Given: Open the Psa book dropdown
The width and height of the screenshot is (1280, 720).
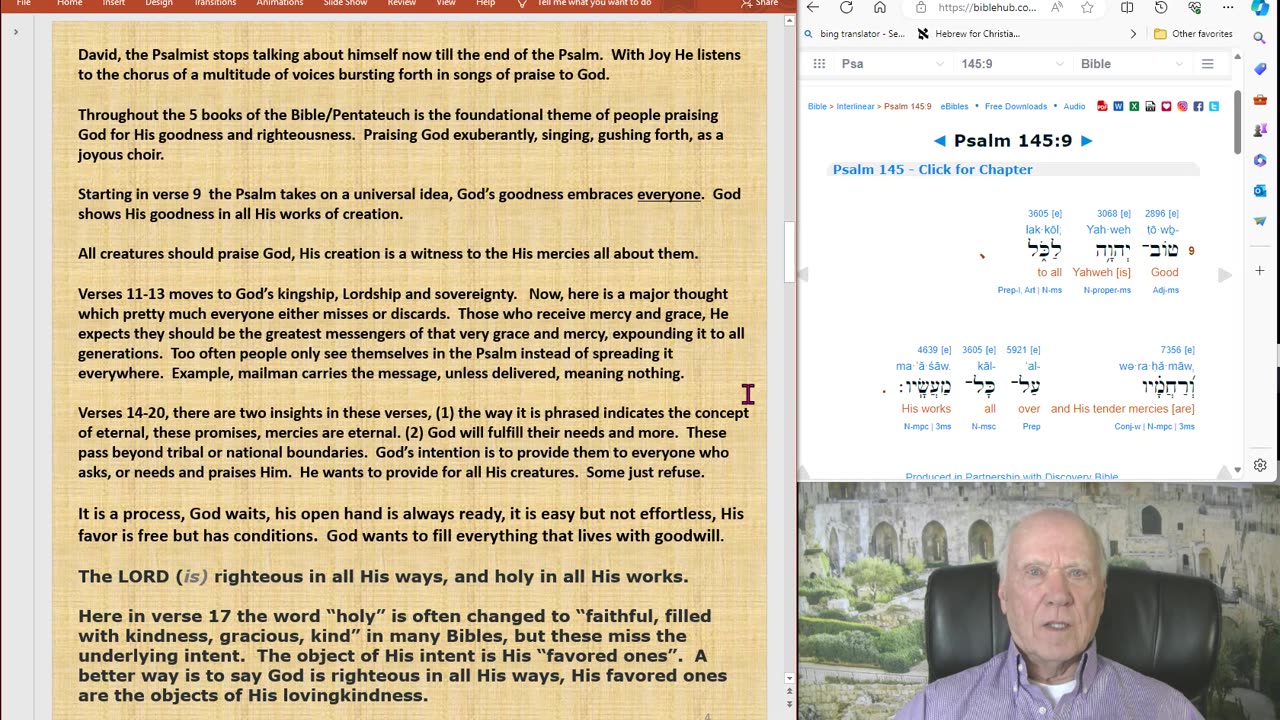Looking at the screenshot, I should 892,64.
